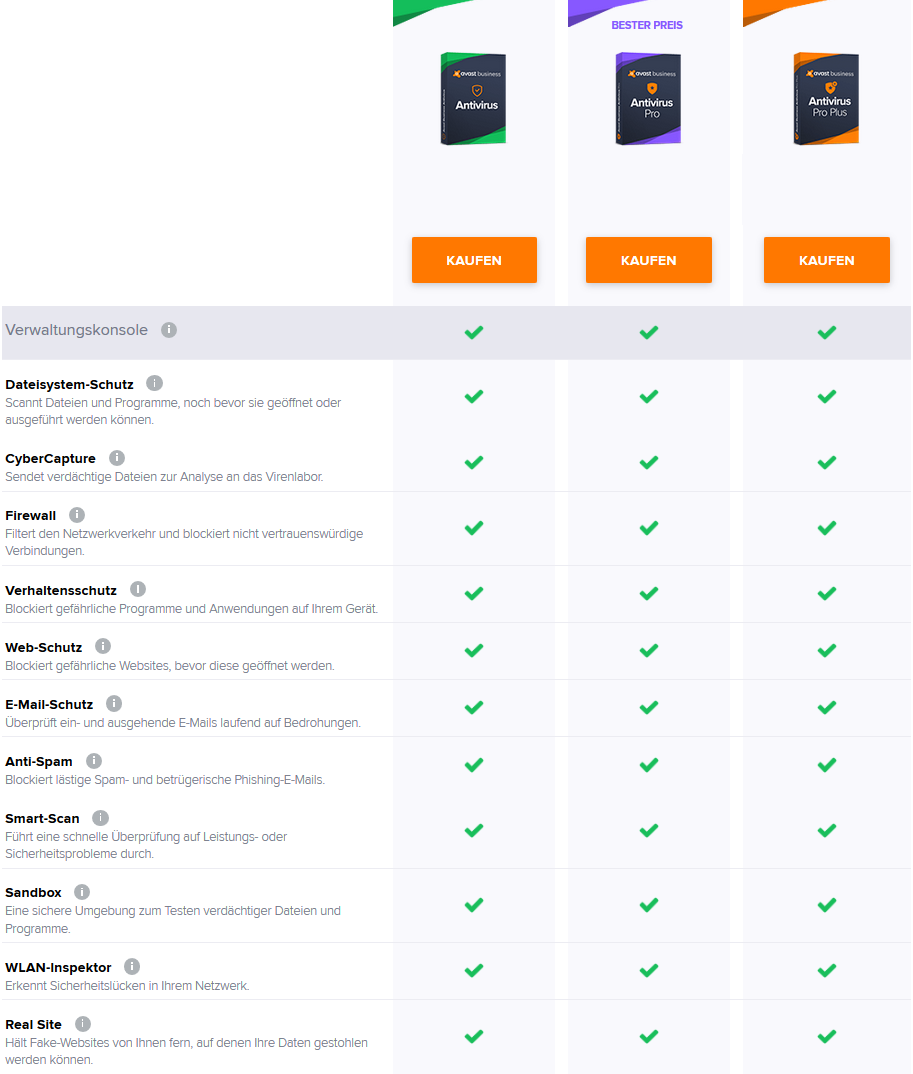Show WLAN-Inspektor info icon details
Image resolution: width=913 pixels, height=1074 pixels.
coord(132,967)
